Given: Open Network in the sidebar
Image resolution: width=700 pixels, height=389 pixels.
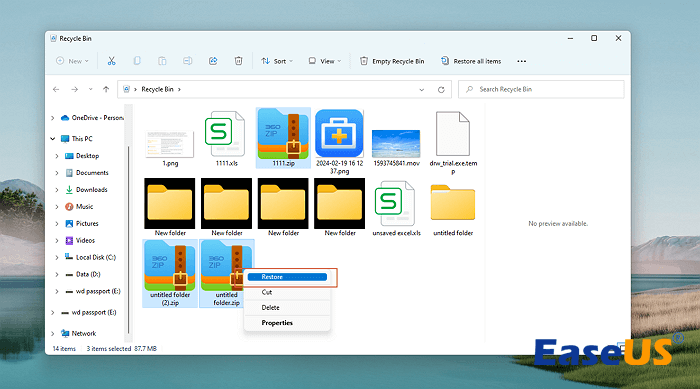Looking at the screenshot, I should [x=79, y=334].
